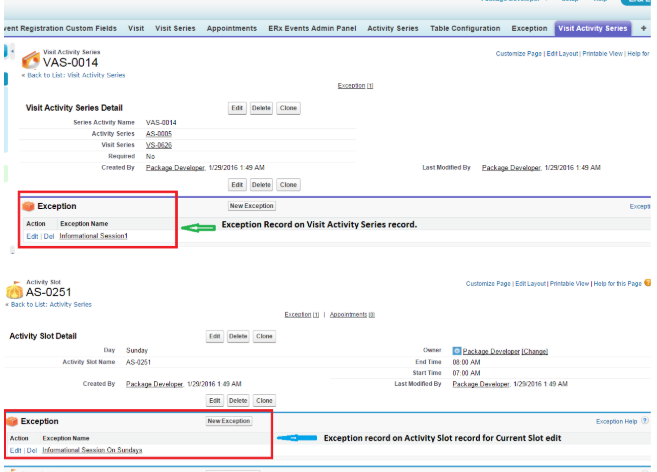Open the Exception Help question-mark icon

click(644, 422)
